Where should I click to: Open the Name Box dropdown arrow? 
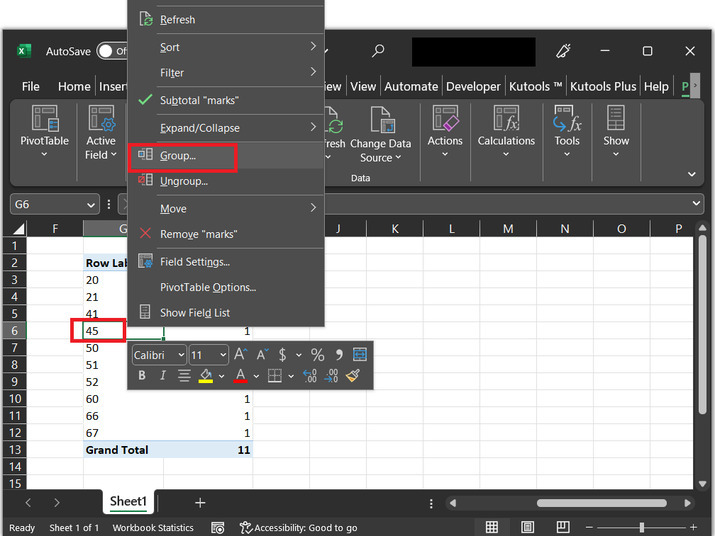click(91, 204)
